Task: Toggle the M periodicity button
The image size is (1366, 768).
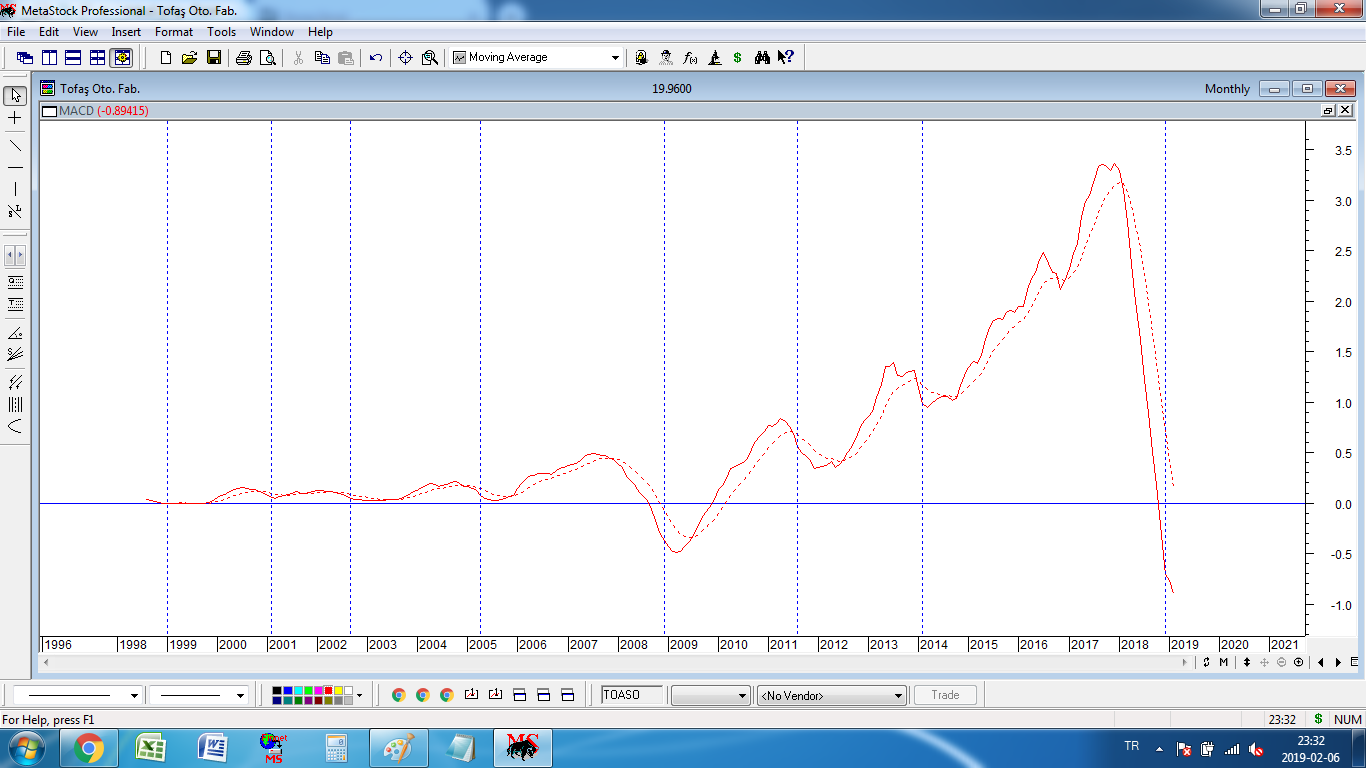Action: (x=1223, y=662)
